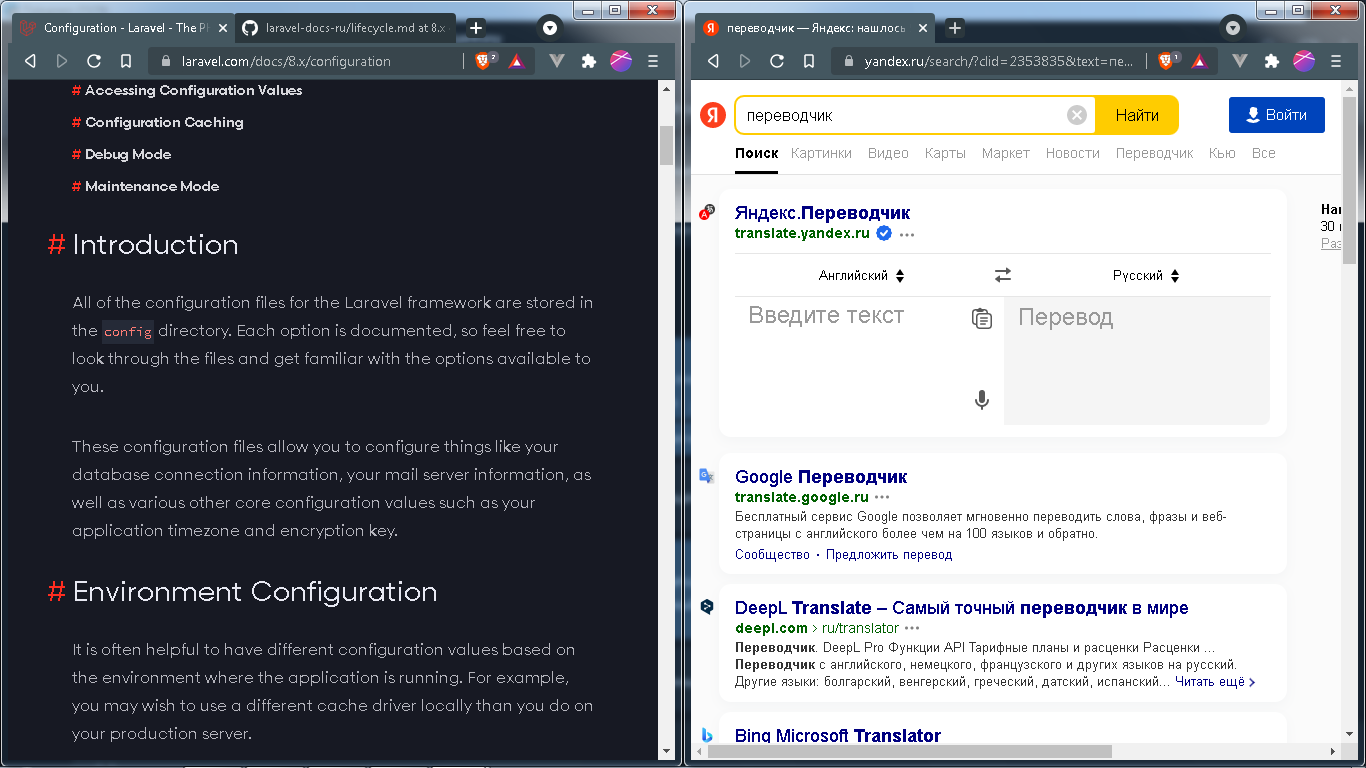
Task: Open profile avatar in Yandex window
Action: (x=1304, y=61)
